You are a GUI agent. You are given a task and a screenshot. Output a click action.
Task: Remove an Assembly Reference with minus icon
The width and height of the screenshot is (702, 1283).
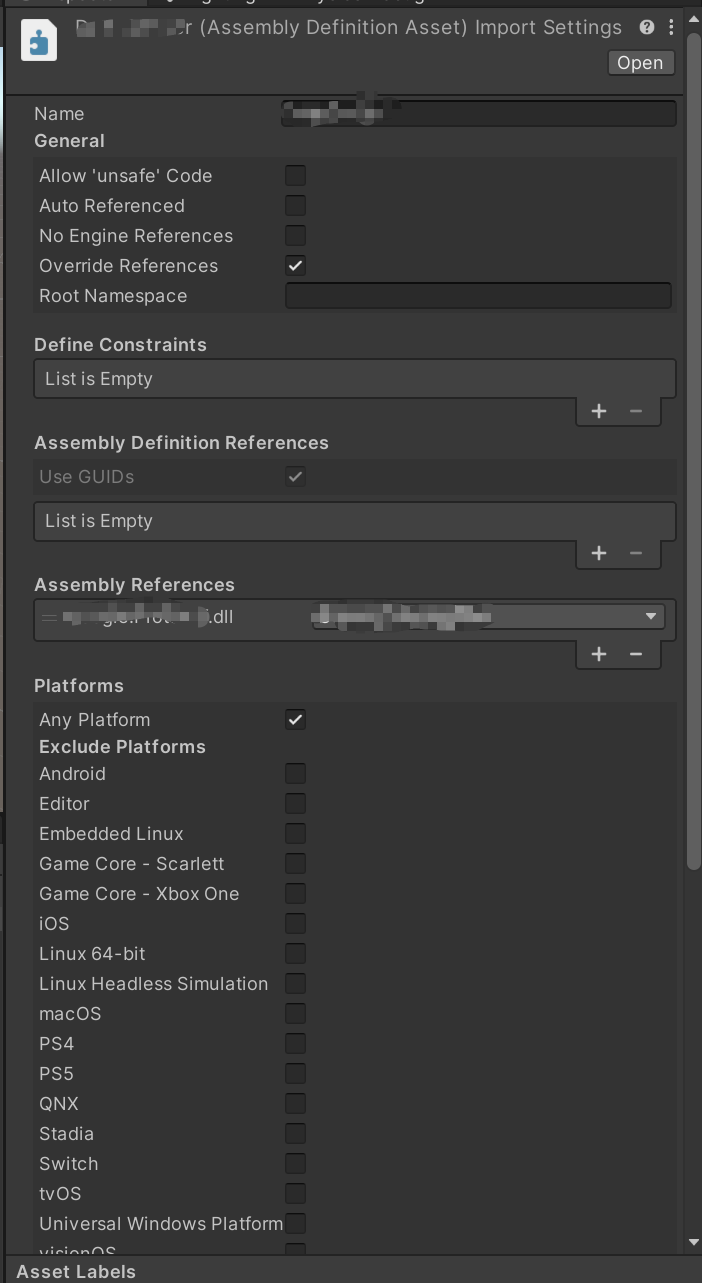point(635,654)
